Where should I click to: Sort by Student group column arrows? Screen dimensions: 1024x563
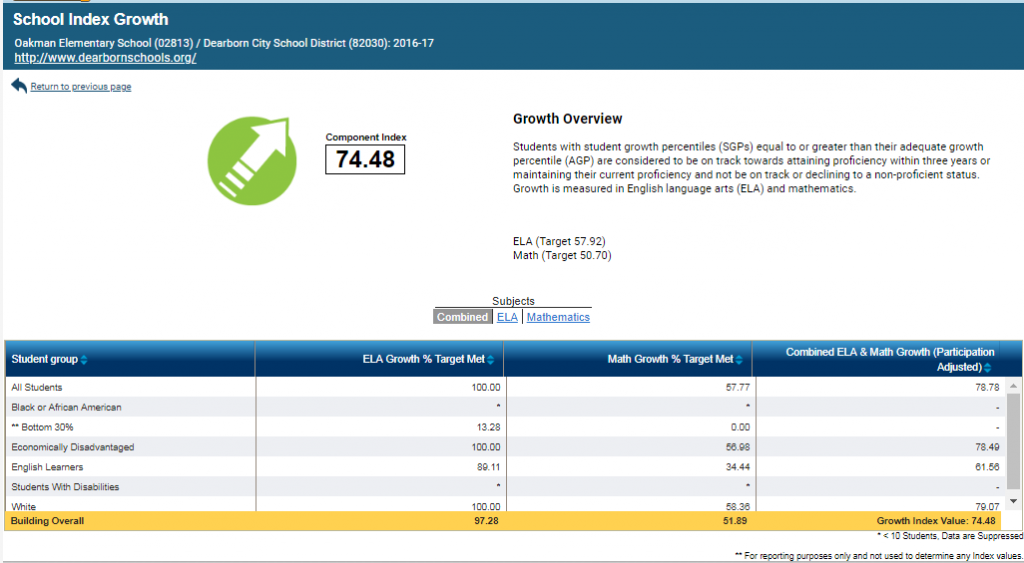point(84,360)
